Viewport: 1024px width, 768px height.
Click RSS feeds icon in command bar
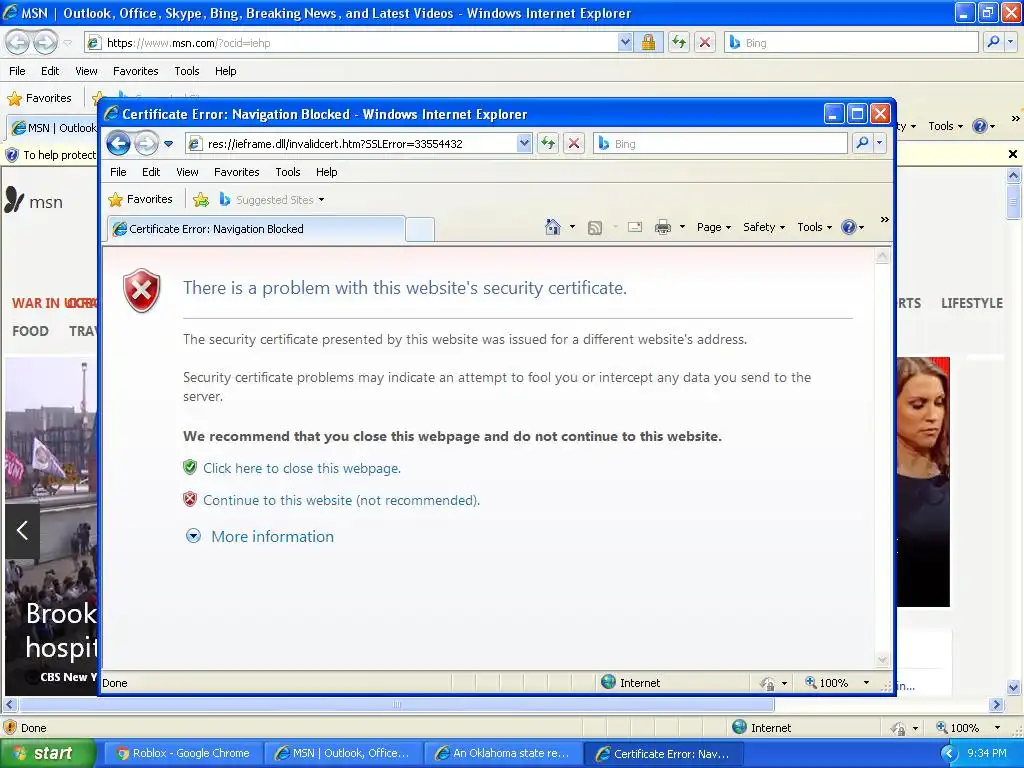pyautogui.click(x=595, y=227)
